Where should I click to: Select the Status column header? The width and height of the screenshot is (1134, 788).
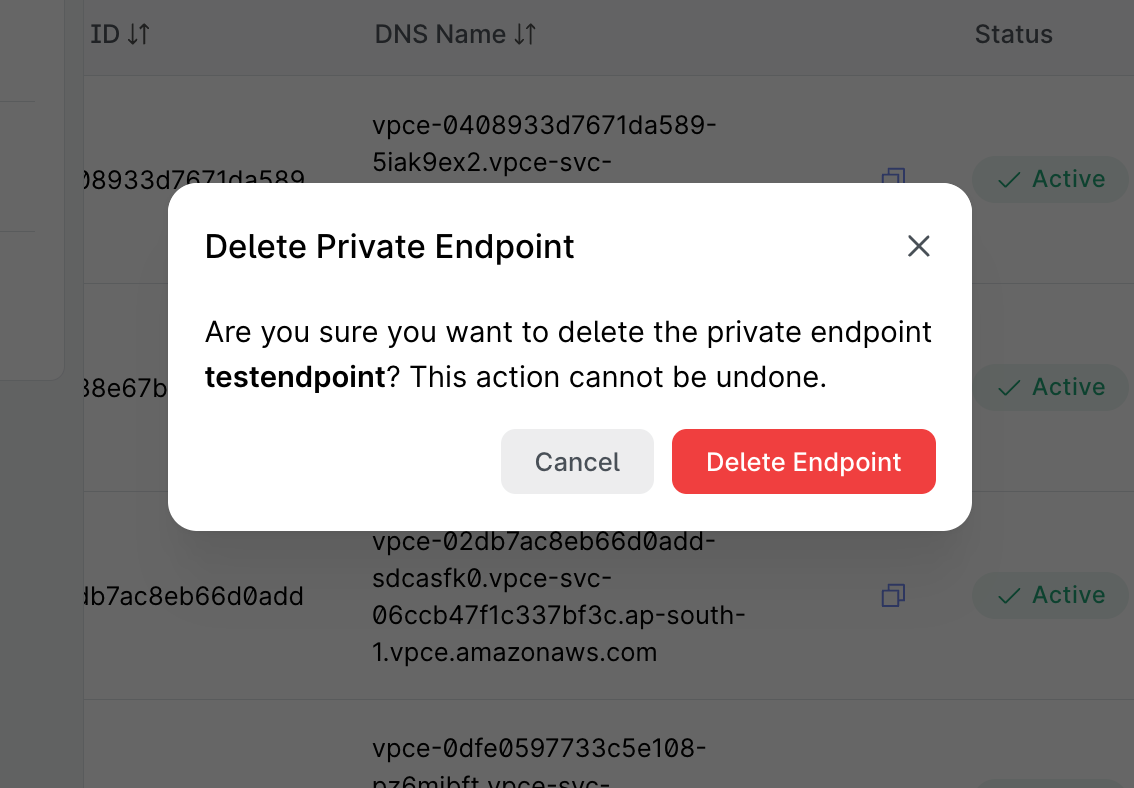tap(1013, 34)
